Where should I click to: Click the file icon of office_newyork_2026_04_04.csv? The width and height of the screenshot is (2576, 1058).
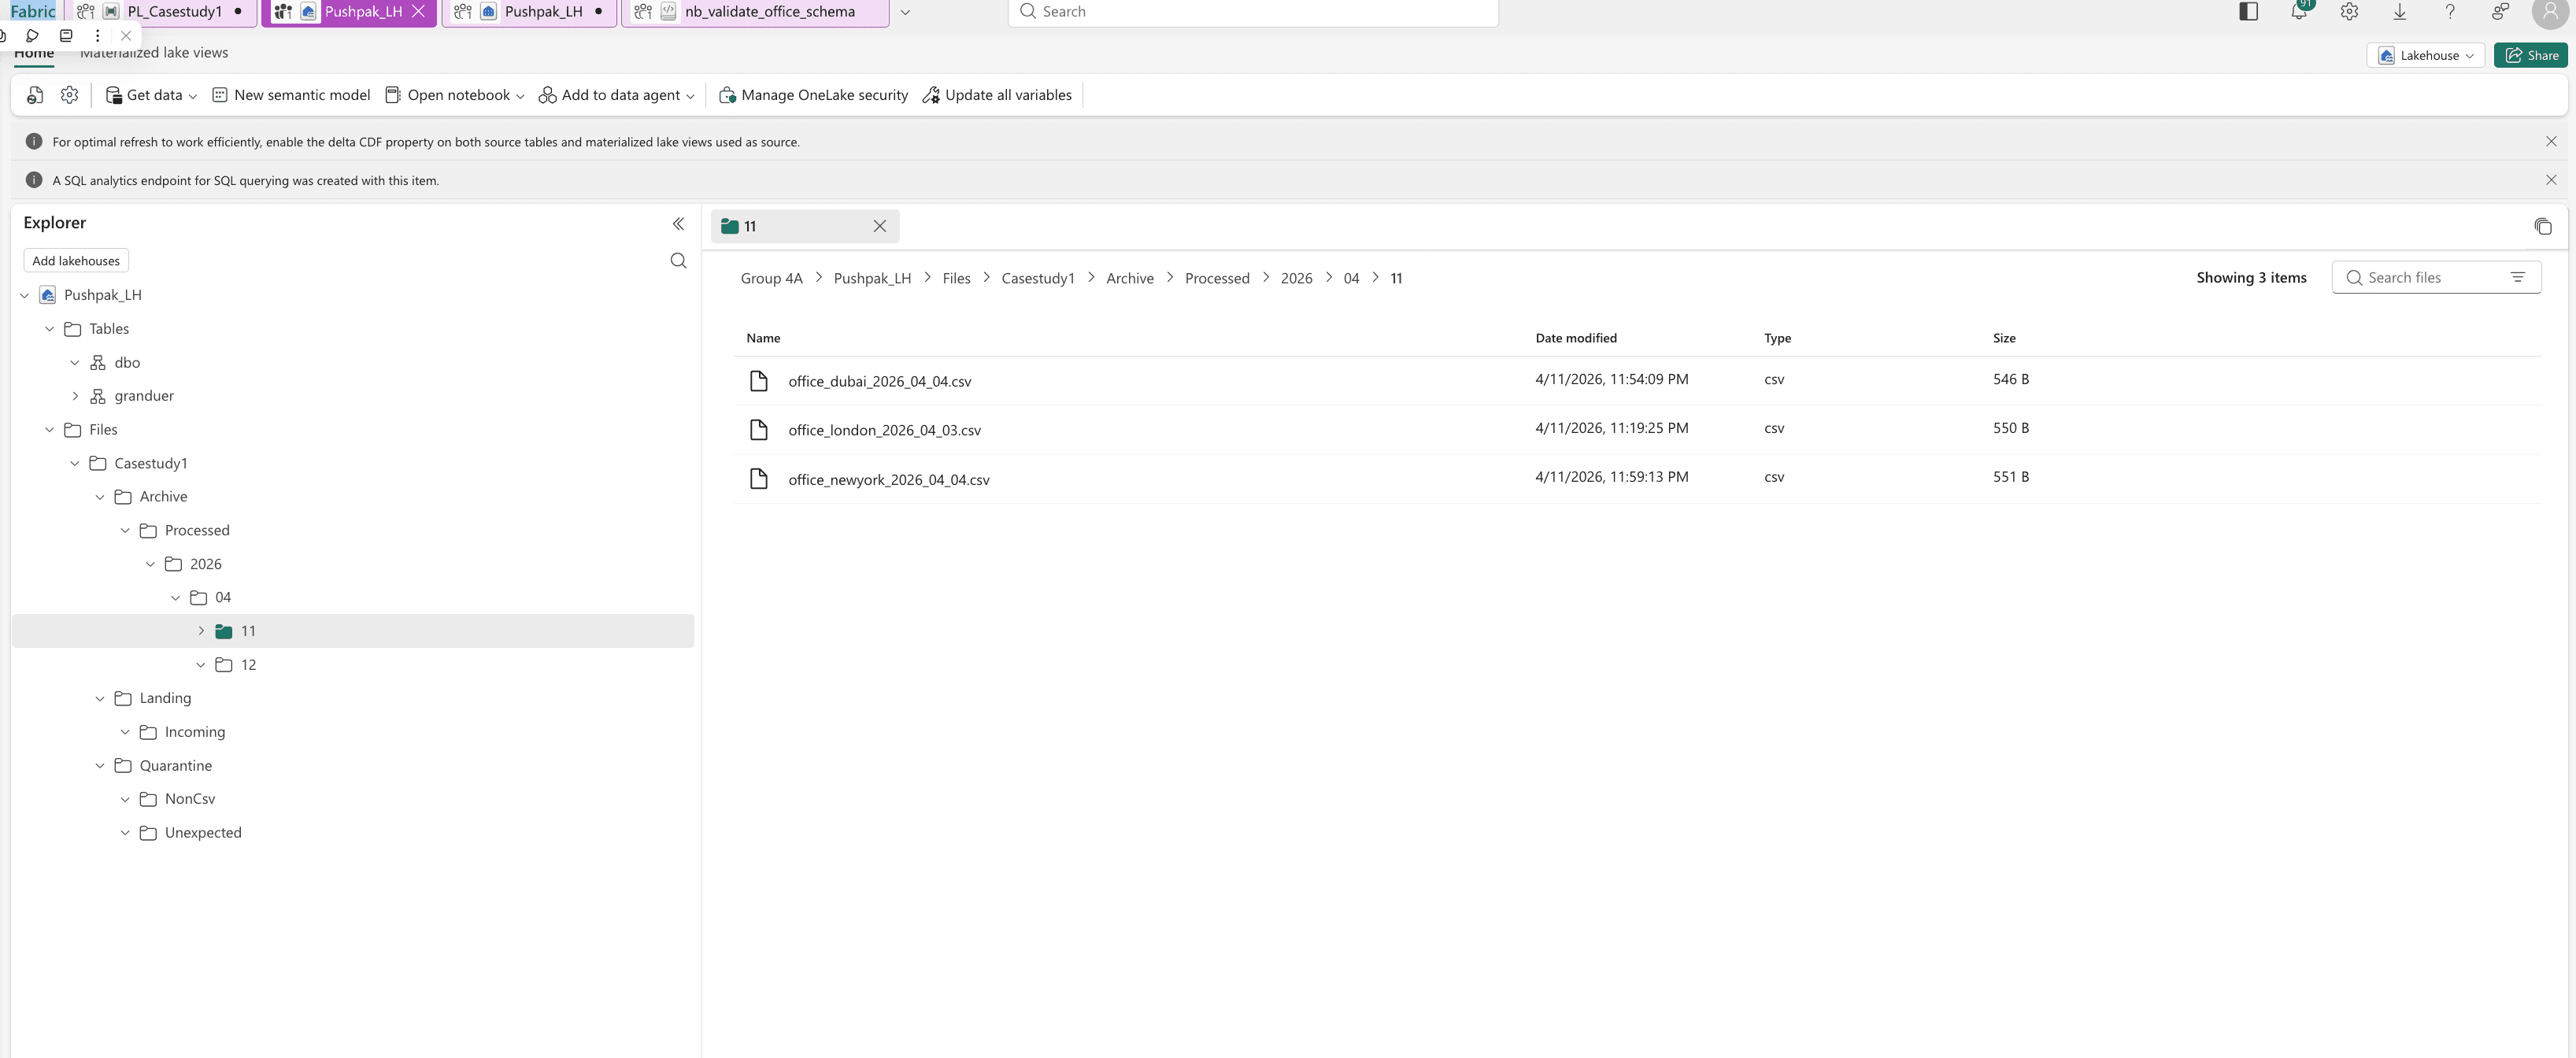(x=759, y=479)
